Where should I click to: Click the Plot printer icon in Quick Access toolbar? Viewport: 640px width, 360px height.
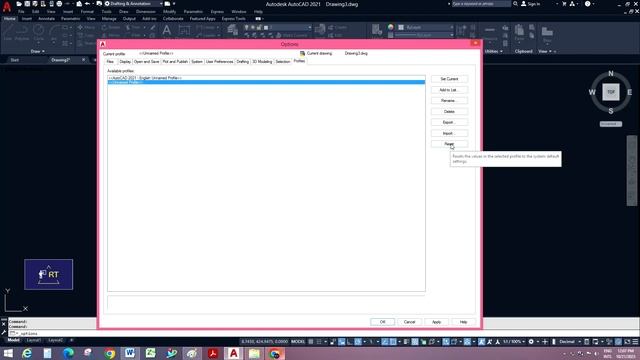59,4
